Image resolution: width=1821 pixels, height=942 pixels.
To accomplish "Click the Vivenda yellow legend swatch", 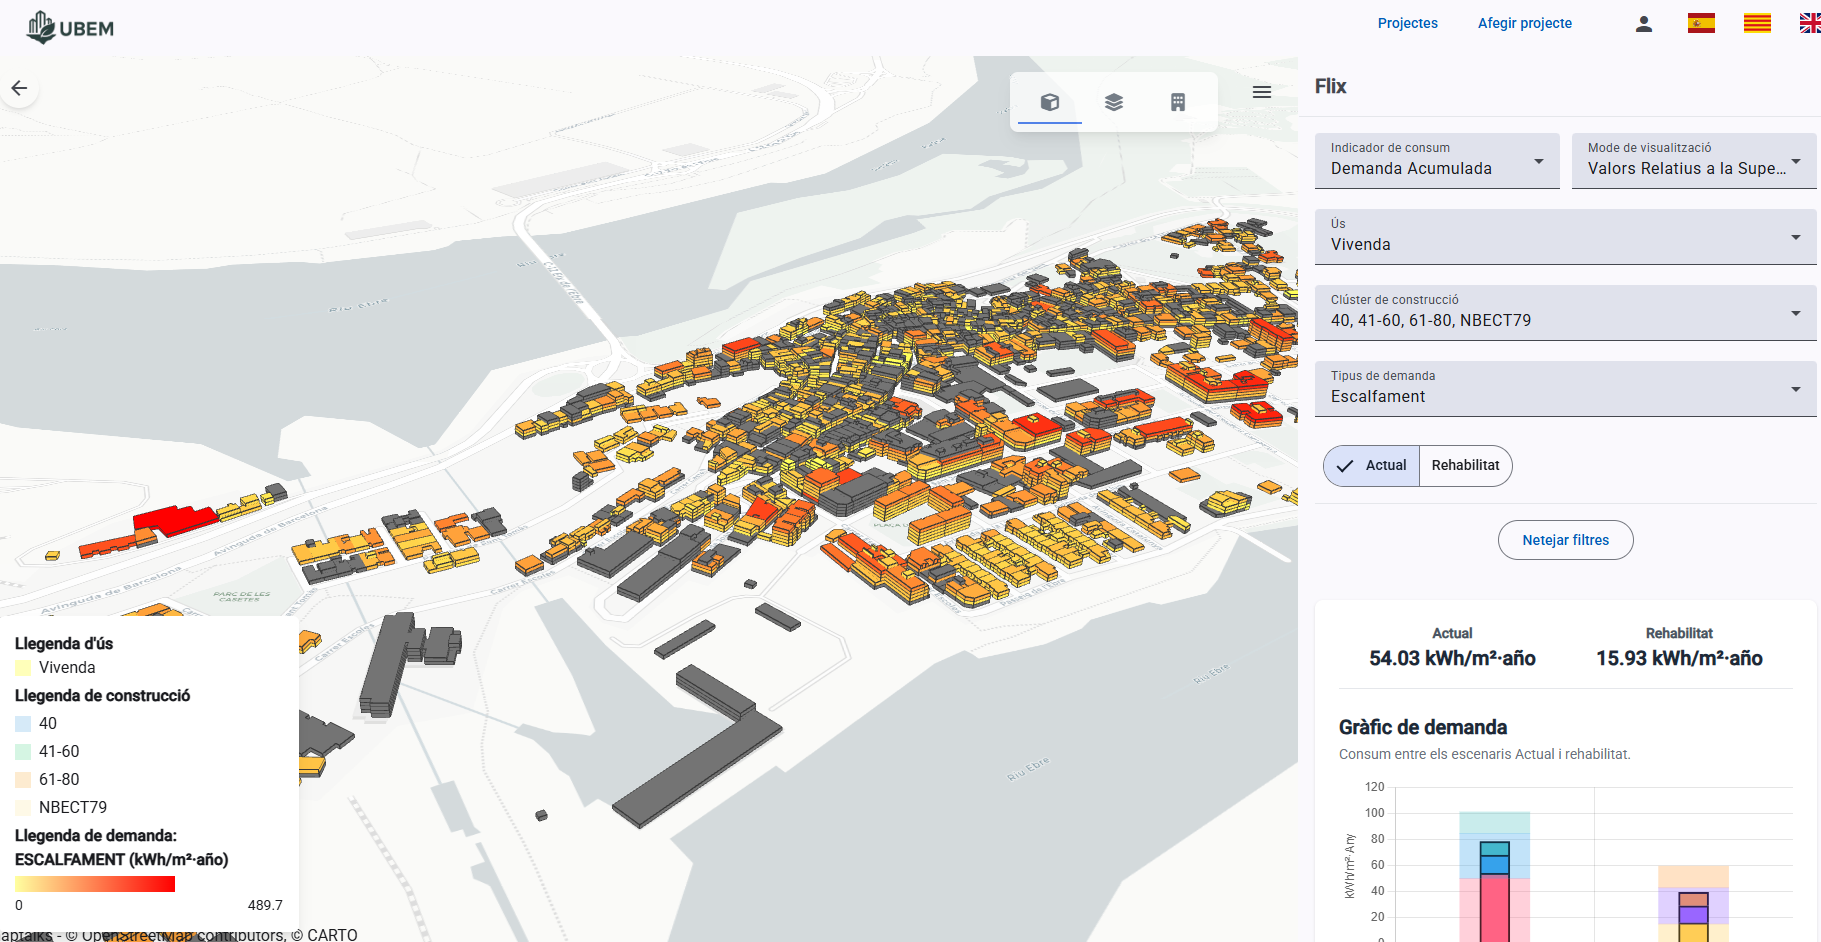I will 23,668.
